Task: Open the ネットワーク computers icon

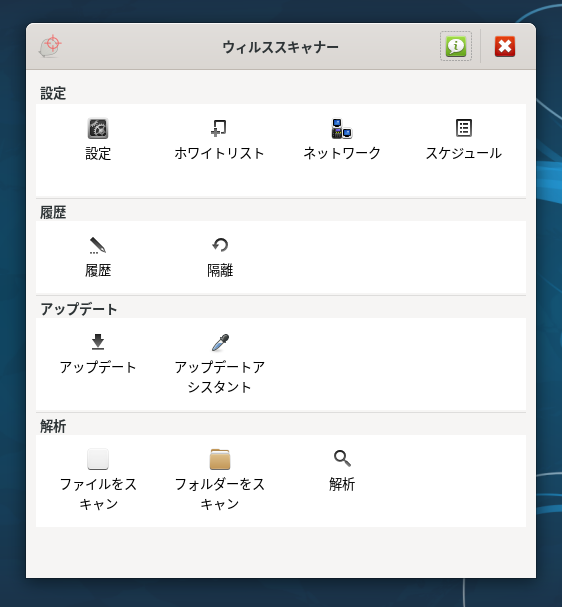Action: [341, 129]
